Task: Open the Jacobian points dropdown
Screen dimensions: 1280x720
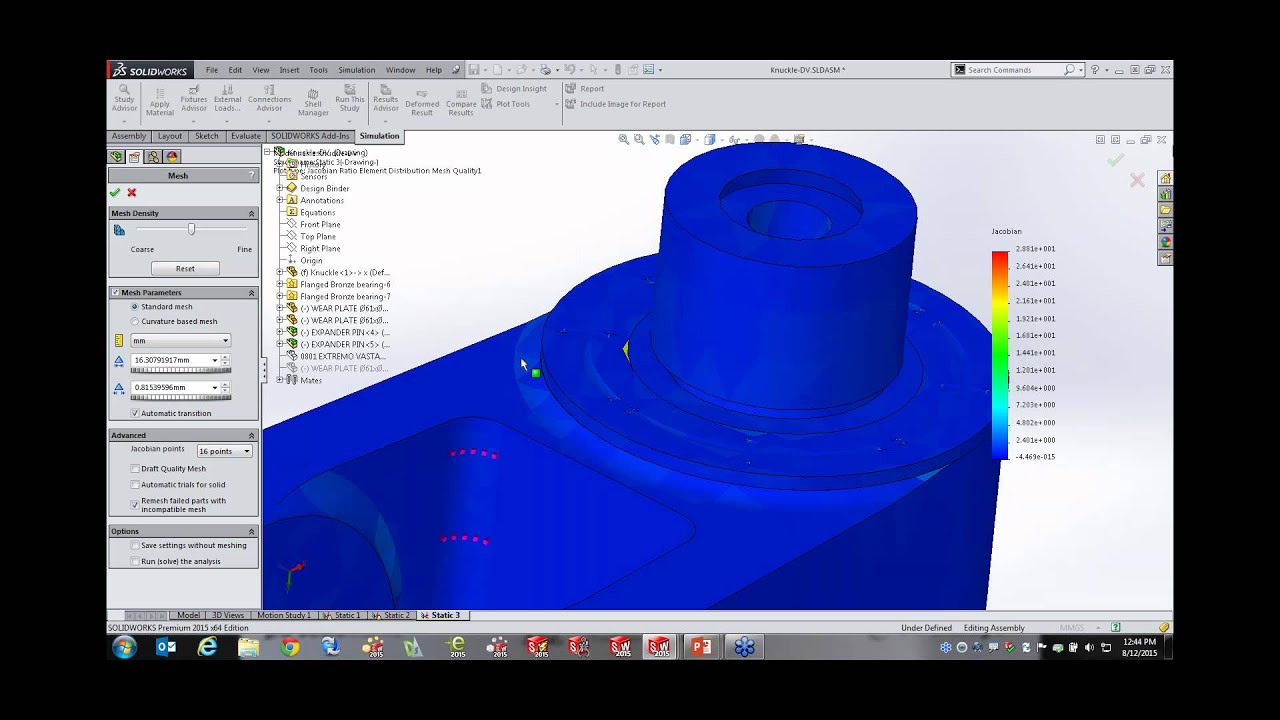Action: click(224, 451)
